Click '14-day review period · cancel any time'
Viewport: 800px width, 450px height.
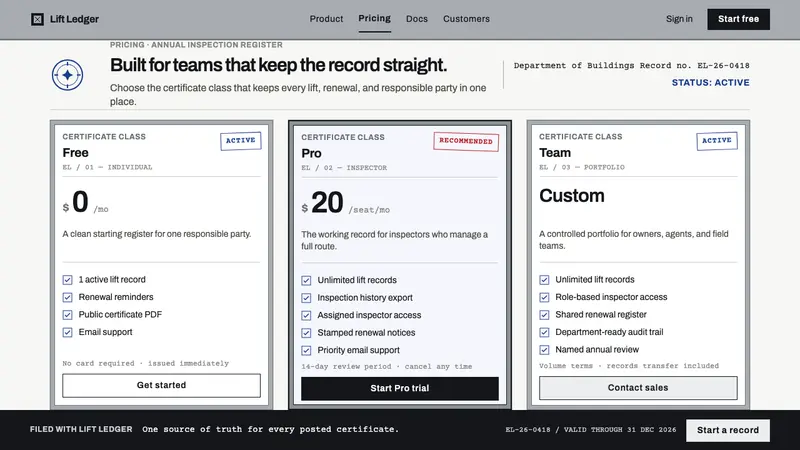click(387, 367)
